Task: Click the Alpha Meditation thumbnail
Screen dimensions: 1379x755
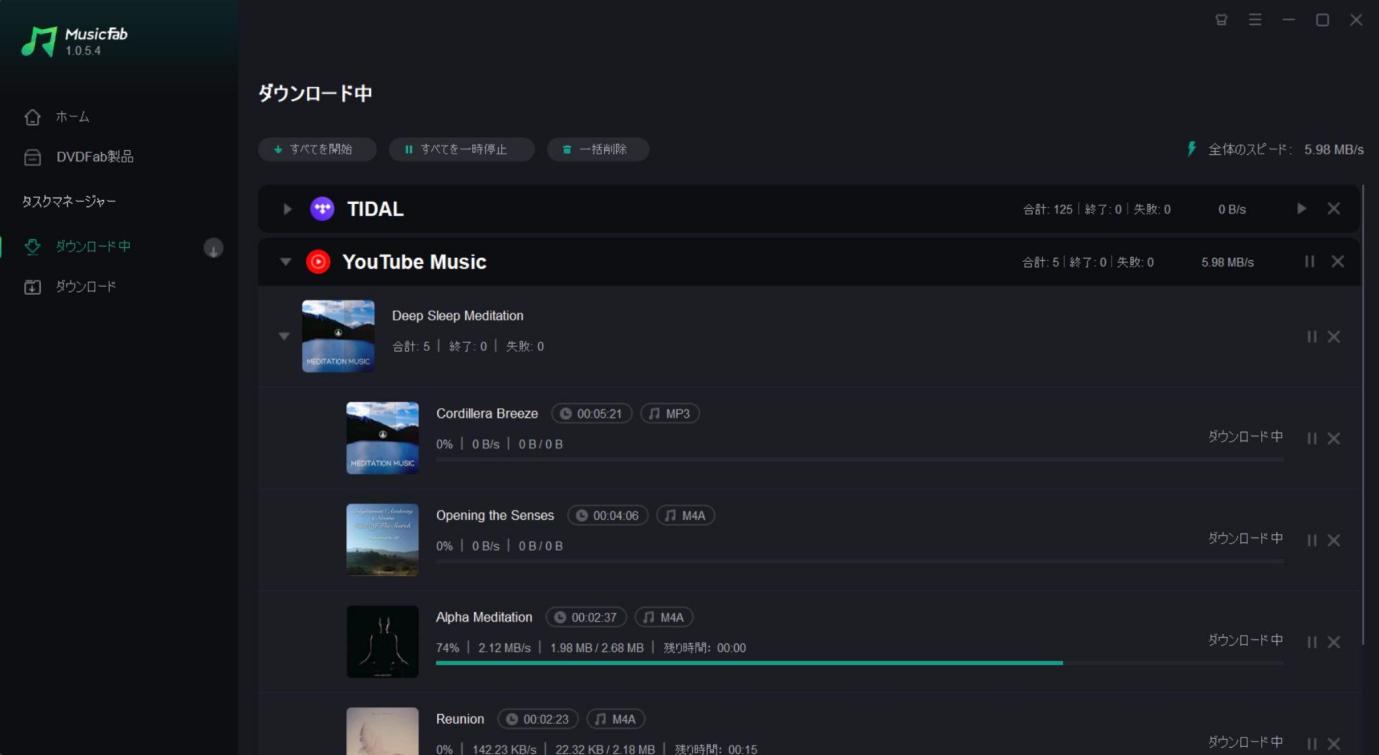Action: point(382,642)
